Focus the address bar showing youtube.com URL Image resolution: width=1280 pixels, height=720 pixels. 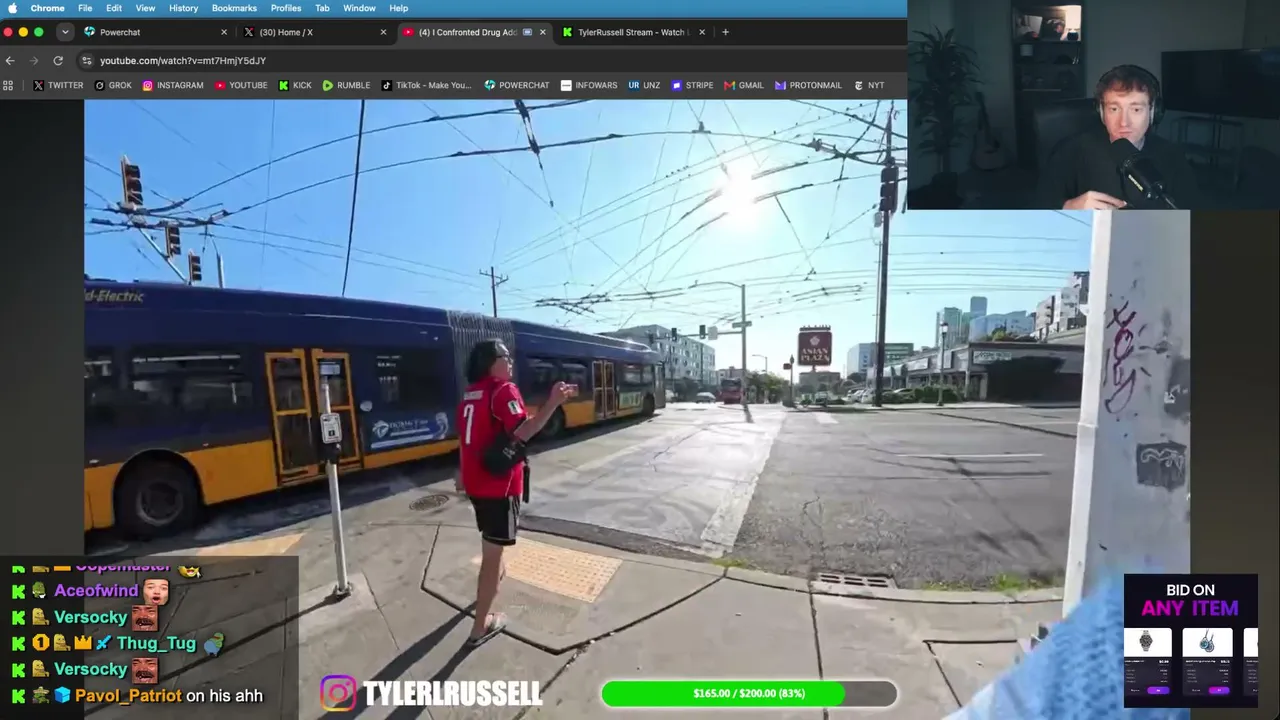(490, 60)
